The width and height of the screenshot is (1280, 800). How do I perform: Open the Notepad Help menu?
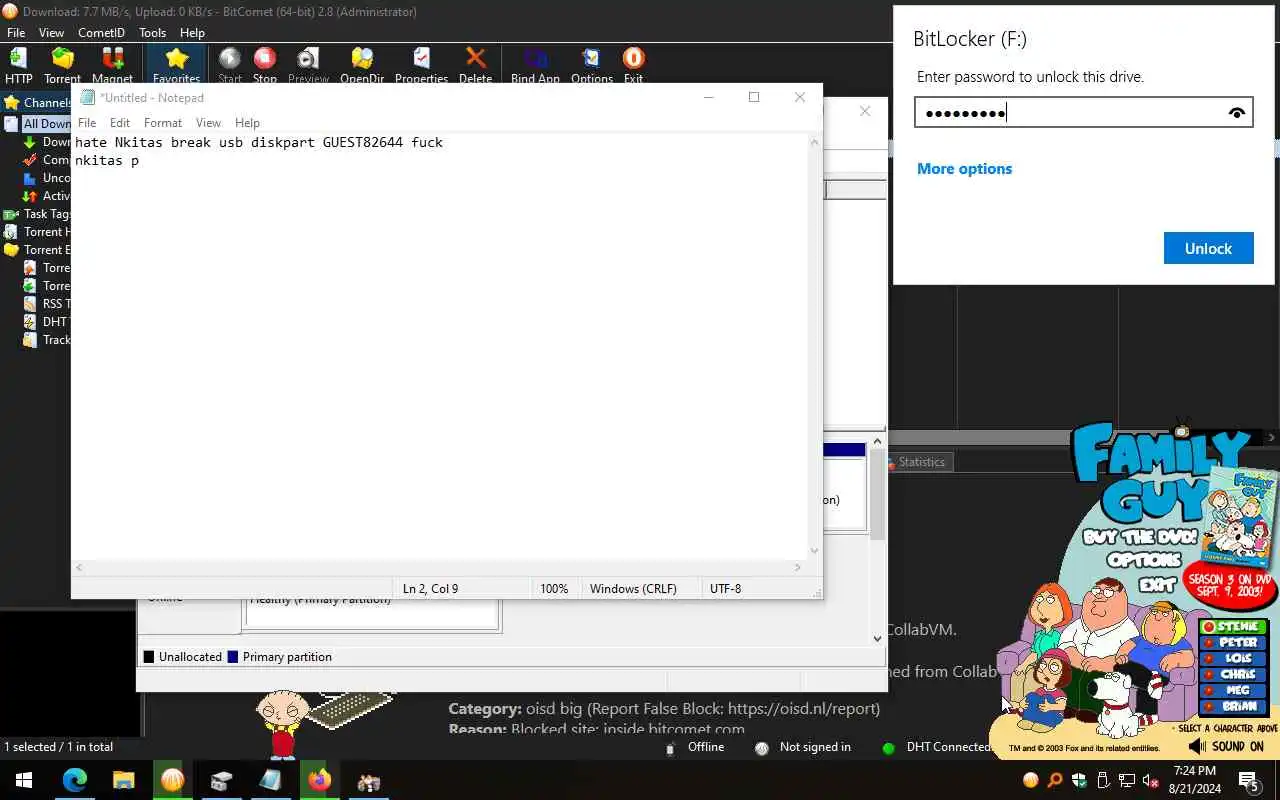(247, 123)
